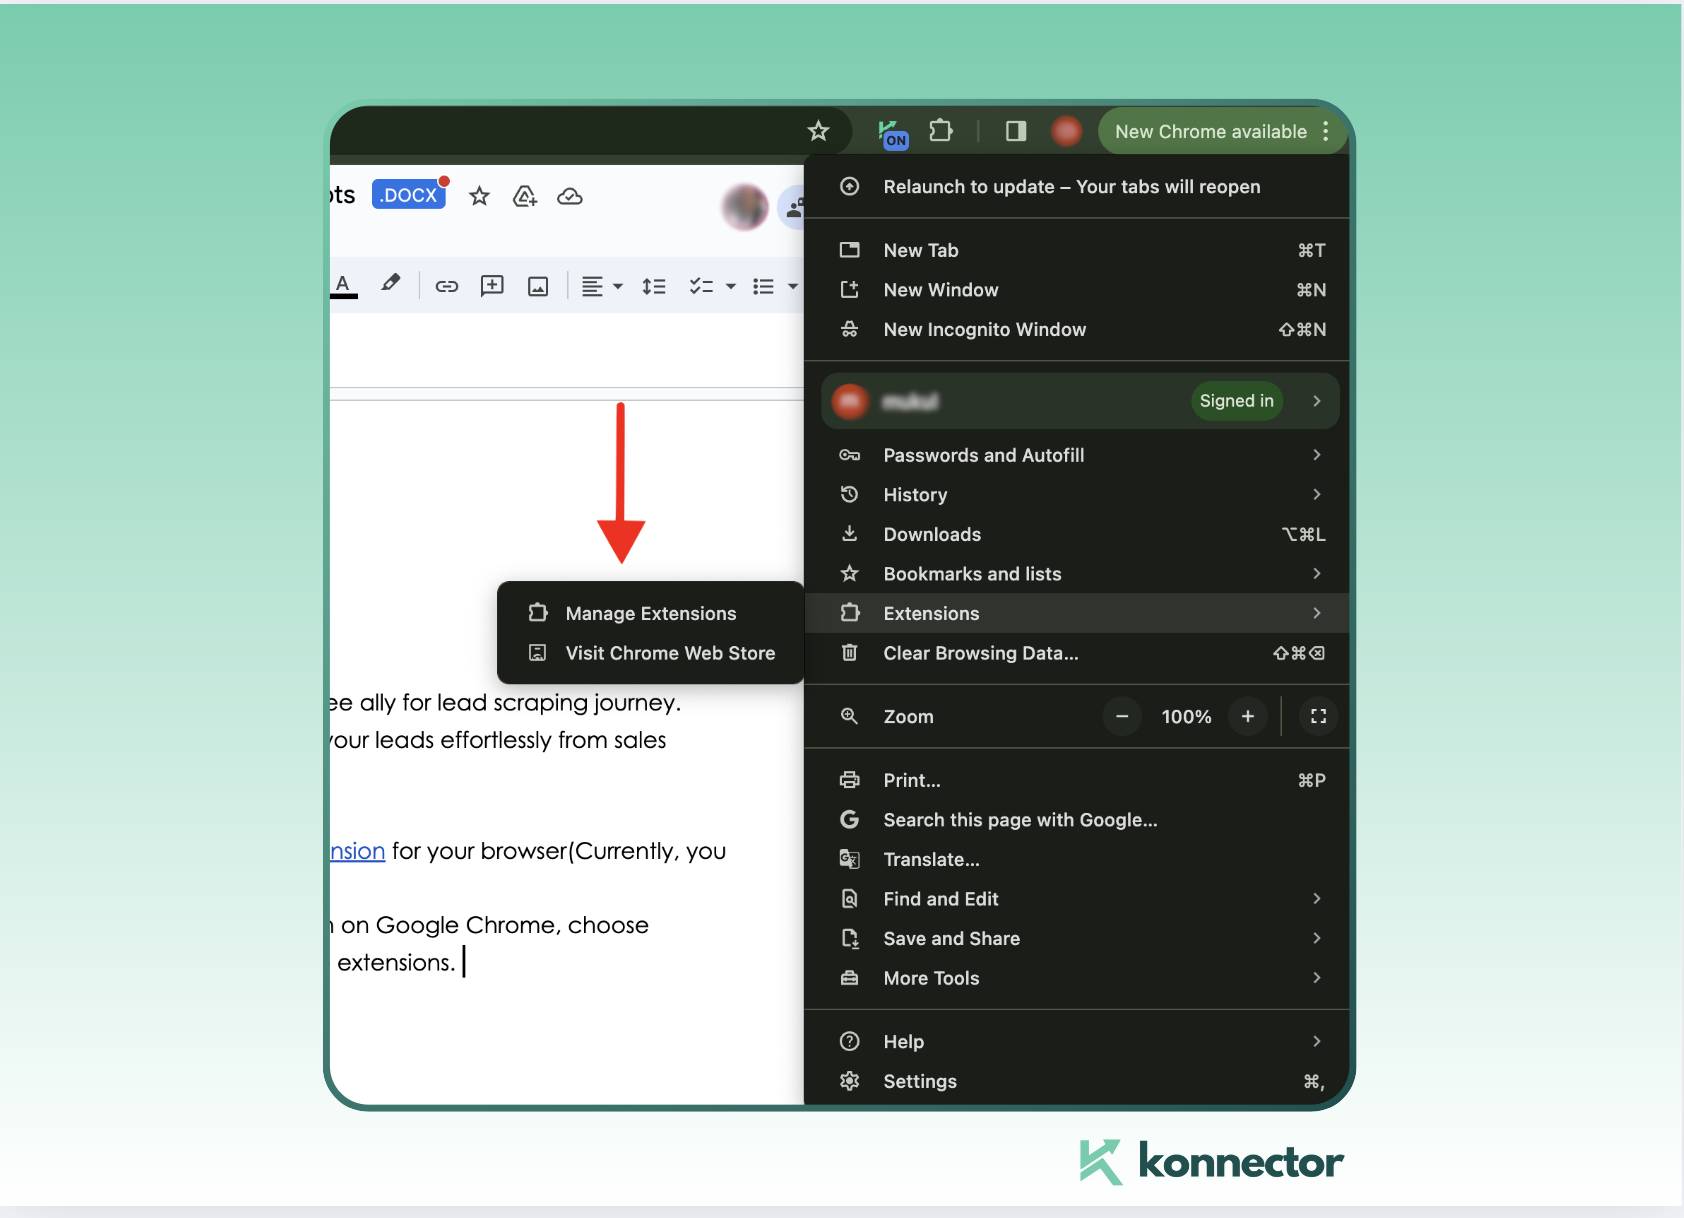1684x1218 pixels.
Task: Click the blurred user avatar in Docs header
Action: coord(745,207)
